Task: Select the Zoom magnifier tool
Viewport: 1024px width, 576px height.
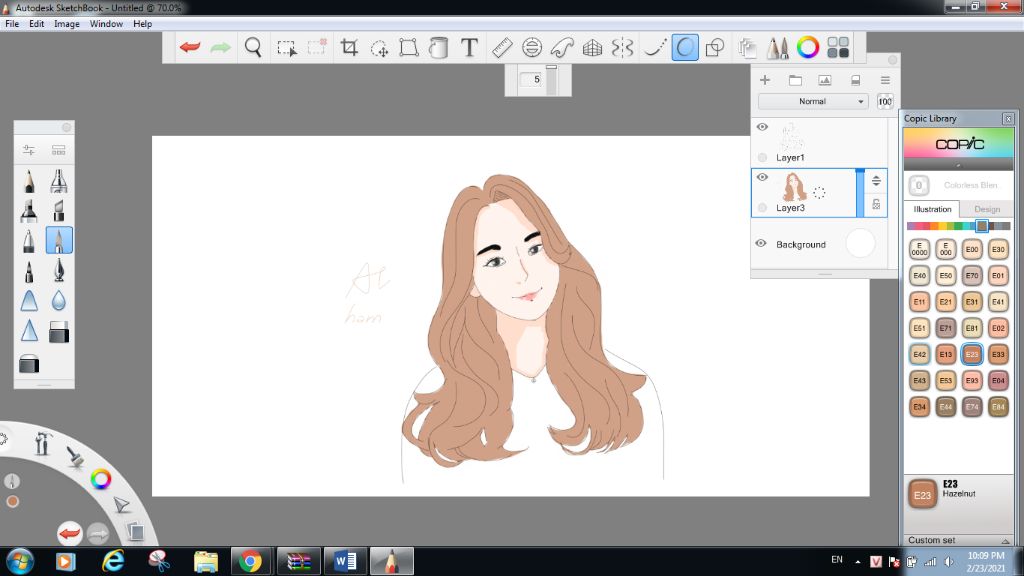Action: coord(253,47)
